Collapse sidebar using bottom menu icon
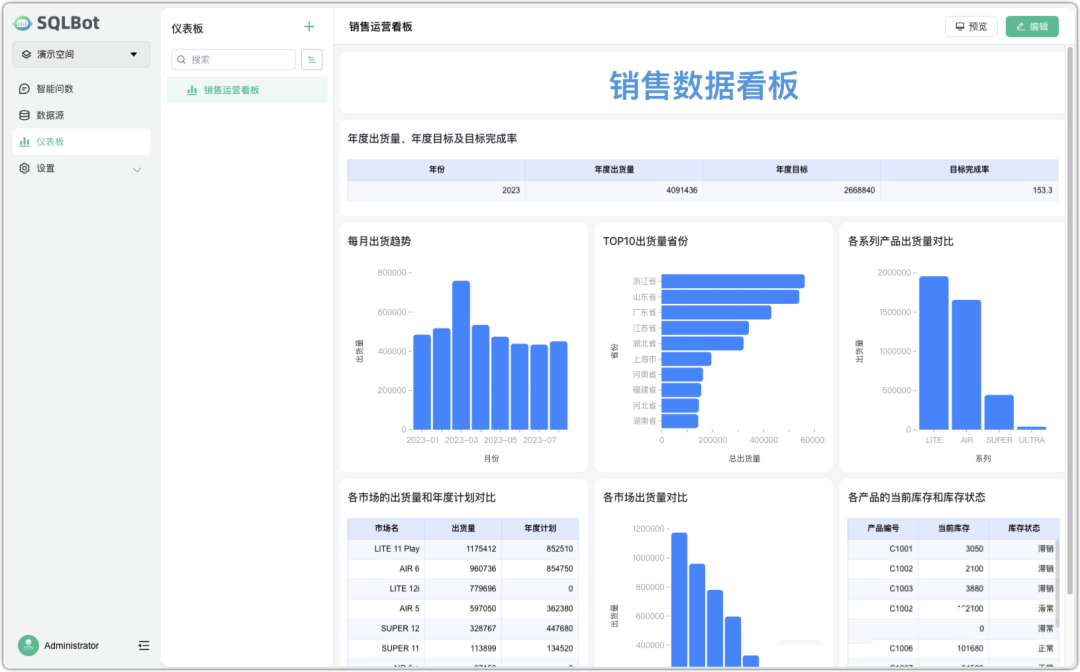 [144, 646]
